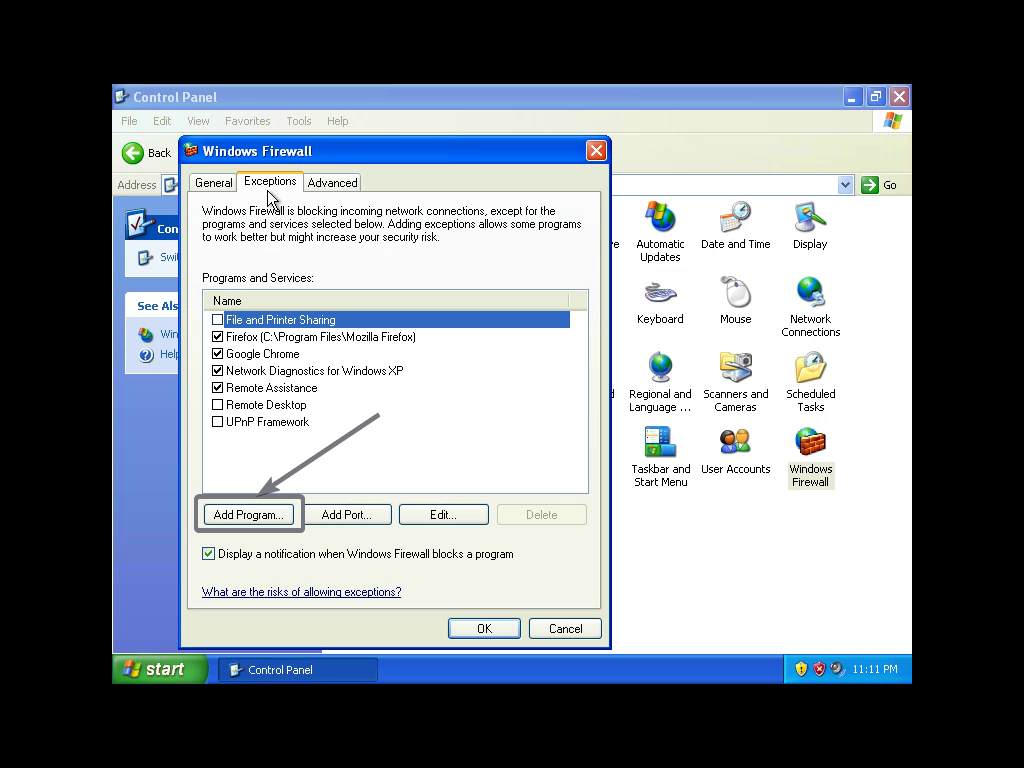Click the Name column header
The height and width of the screenshot is (768, 1024).
pyautogui.click(x=387, y=301)
